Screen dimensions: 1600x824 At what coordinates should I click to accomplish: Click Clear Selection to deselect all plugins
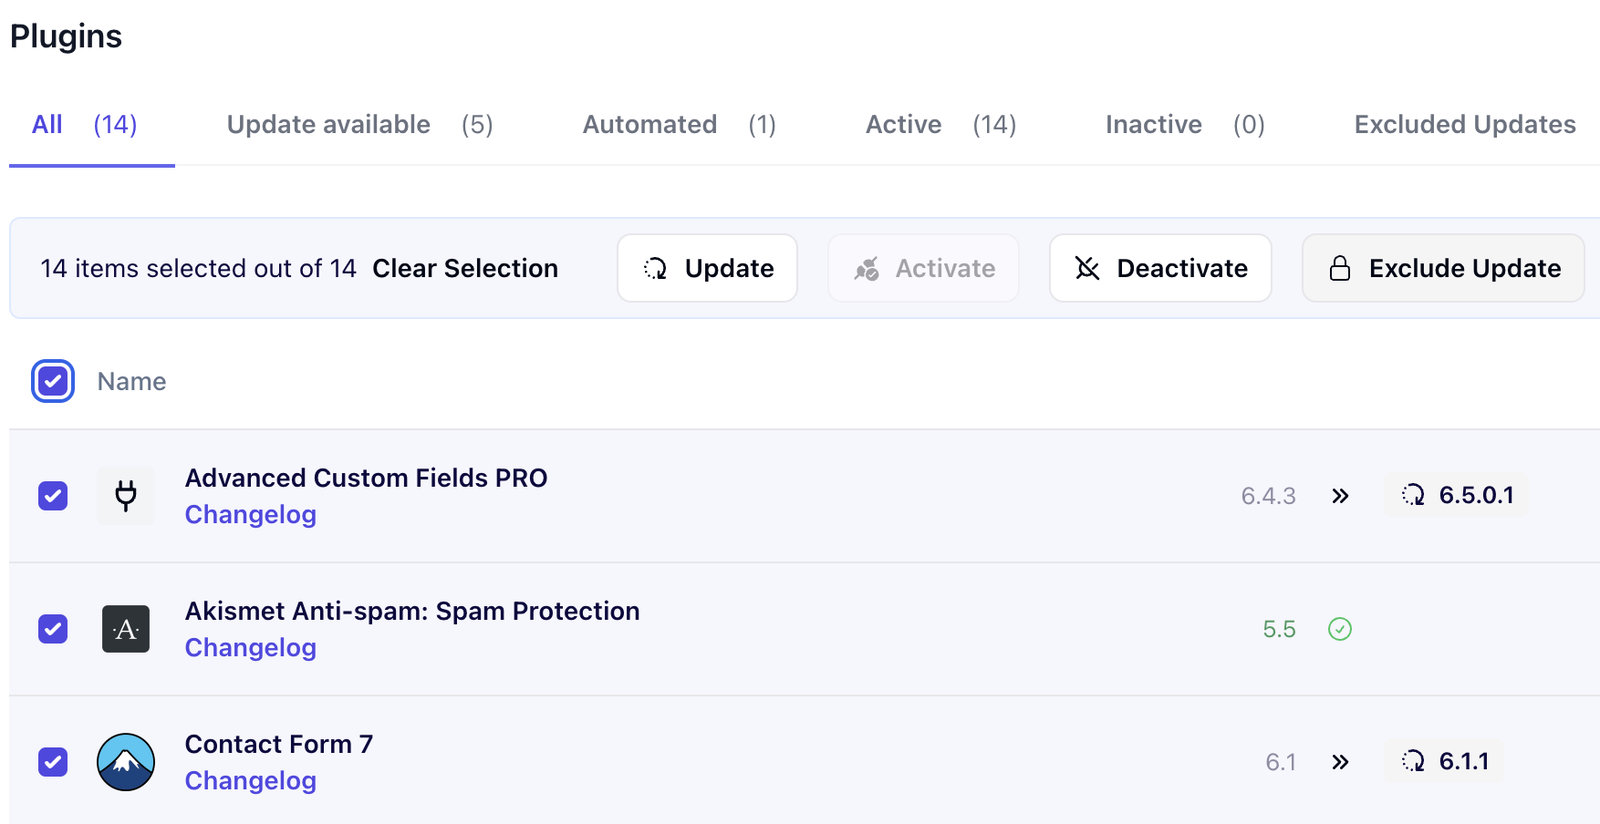(465, 268)
